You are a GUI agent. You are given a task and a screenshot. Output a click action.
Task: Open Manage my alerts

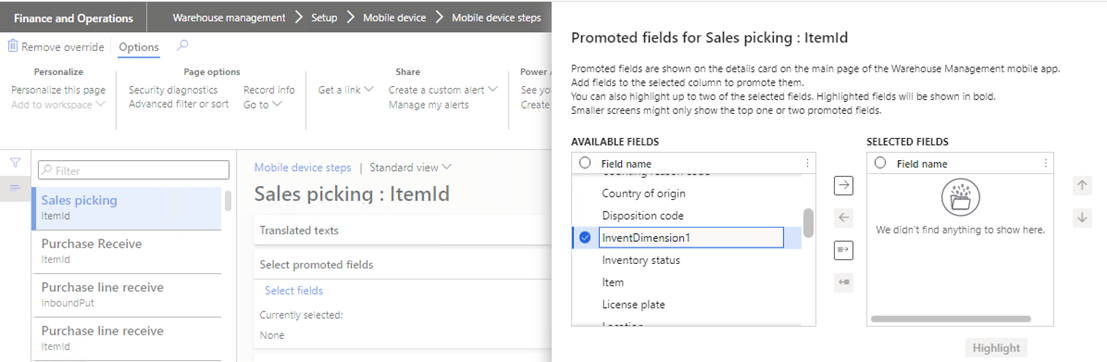click(x=429, y=104)
